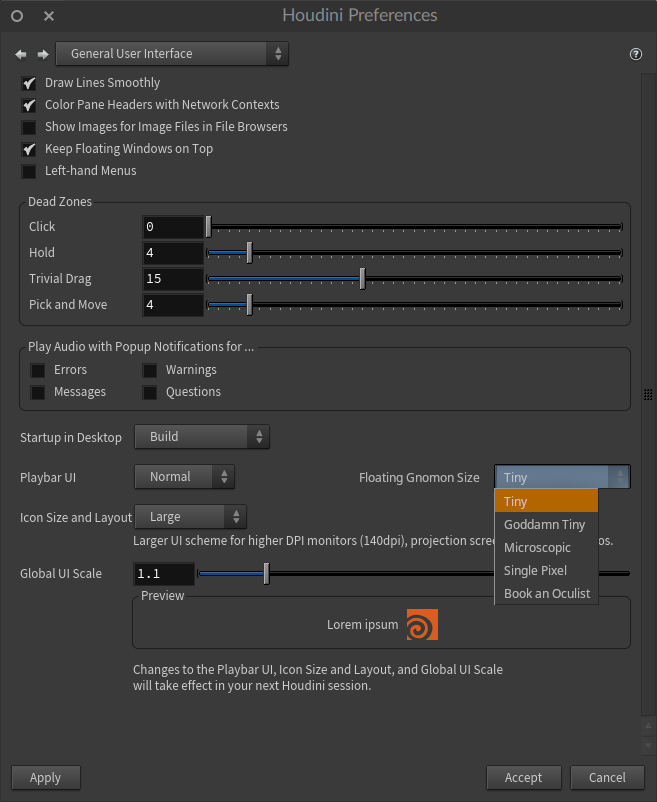Viewport: 657px width, 802px height.
Task: Check the Errors audio notification box
Action: pyautogui.click(x=38, y=370)
